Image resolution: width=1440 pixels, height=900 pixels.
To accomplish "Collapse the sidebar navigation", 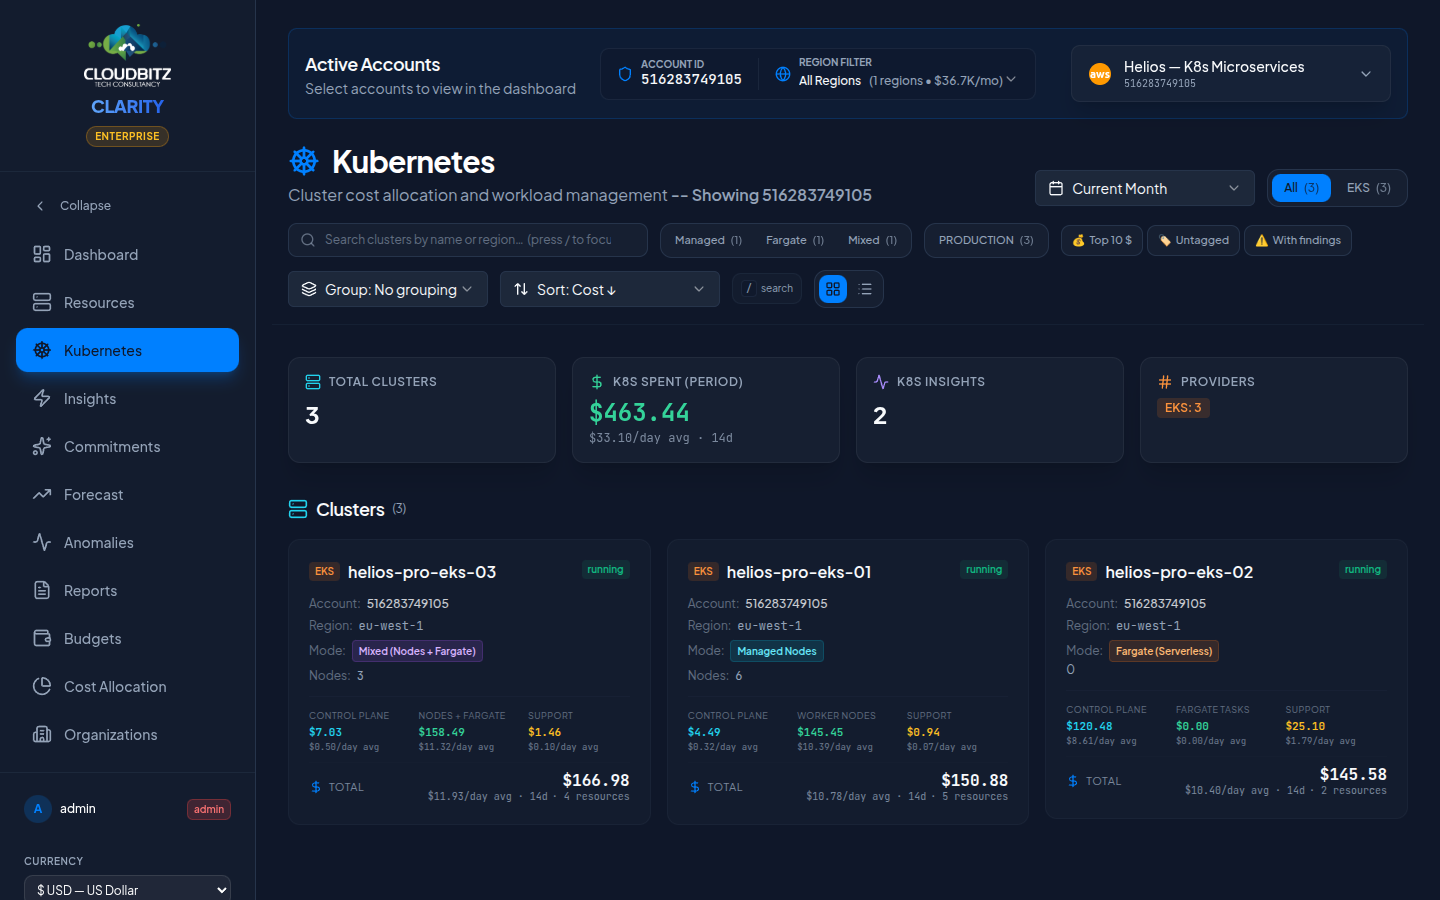I will click(x=127, y=205).
